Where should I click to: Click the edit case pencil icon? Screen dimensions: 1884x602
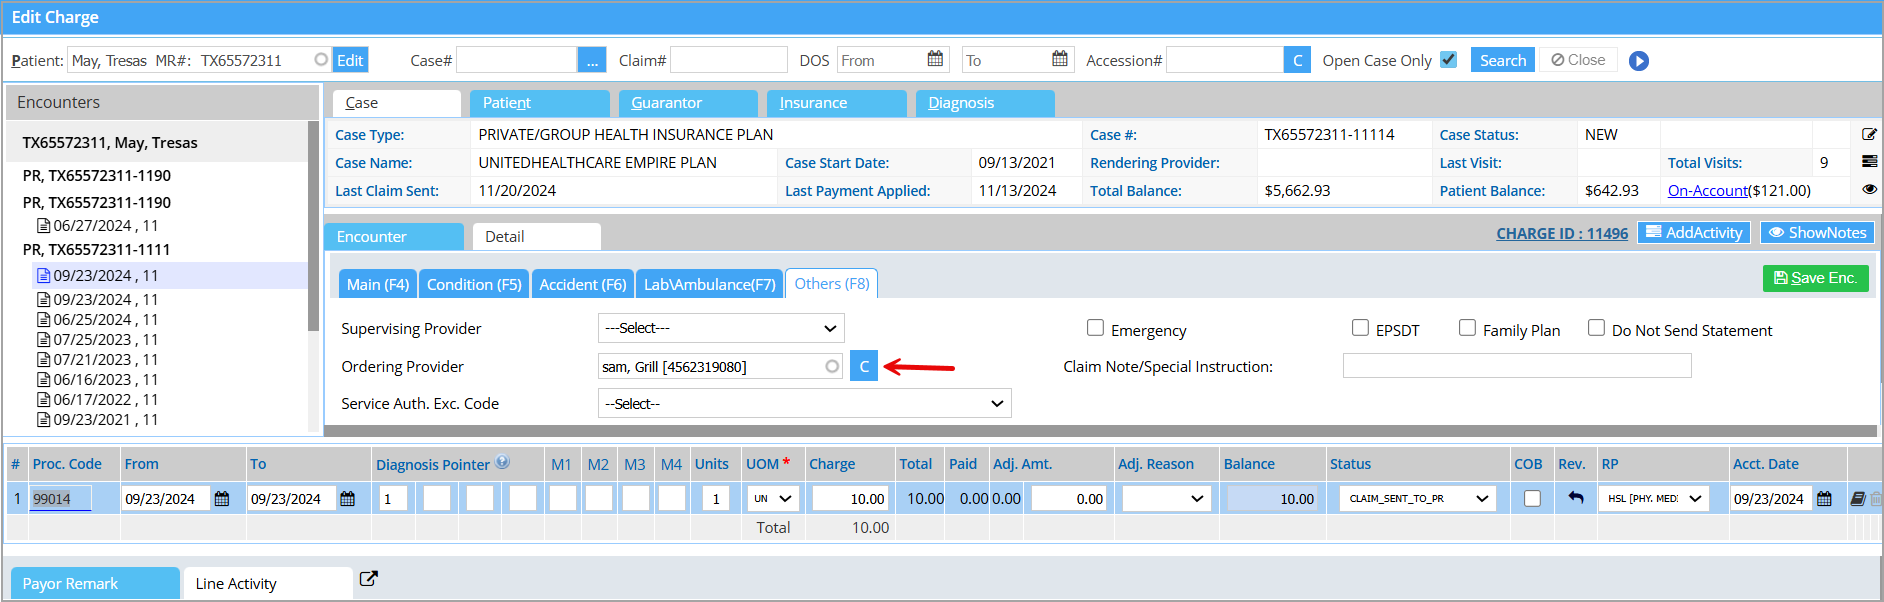tap(1868, 134)
